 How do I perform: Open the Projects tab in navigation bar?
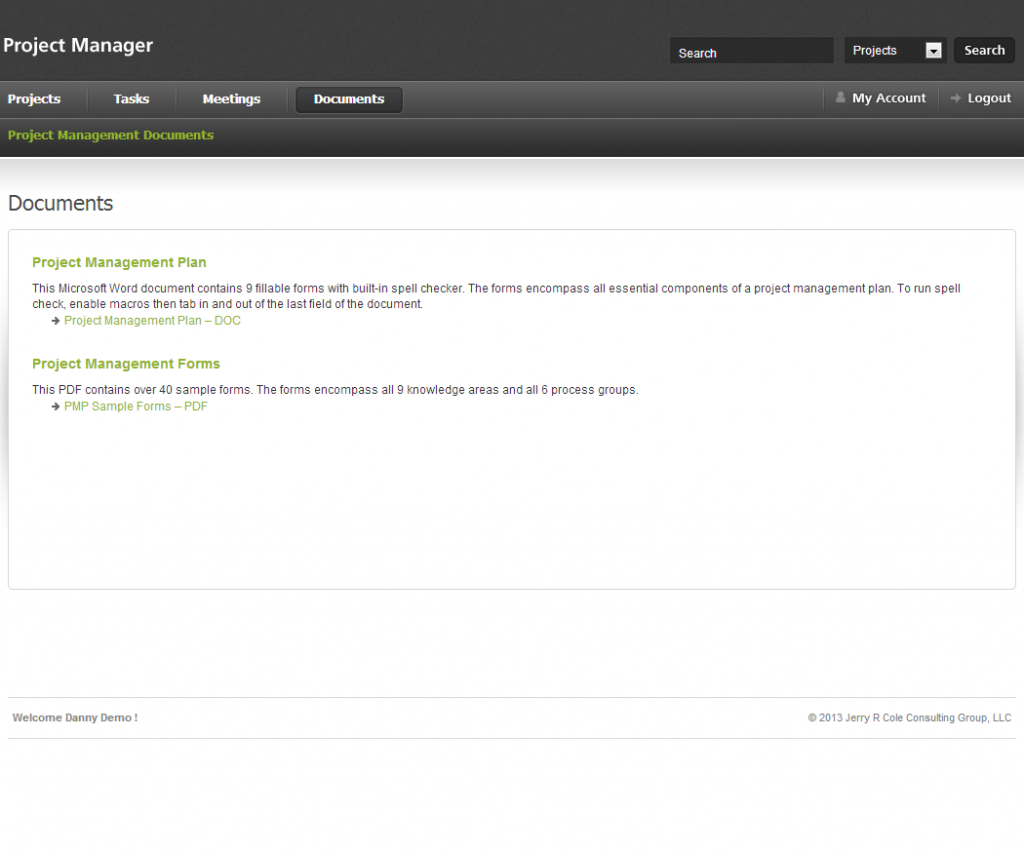[34, 99]
